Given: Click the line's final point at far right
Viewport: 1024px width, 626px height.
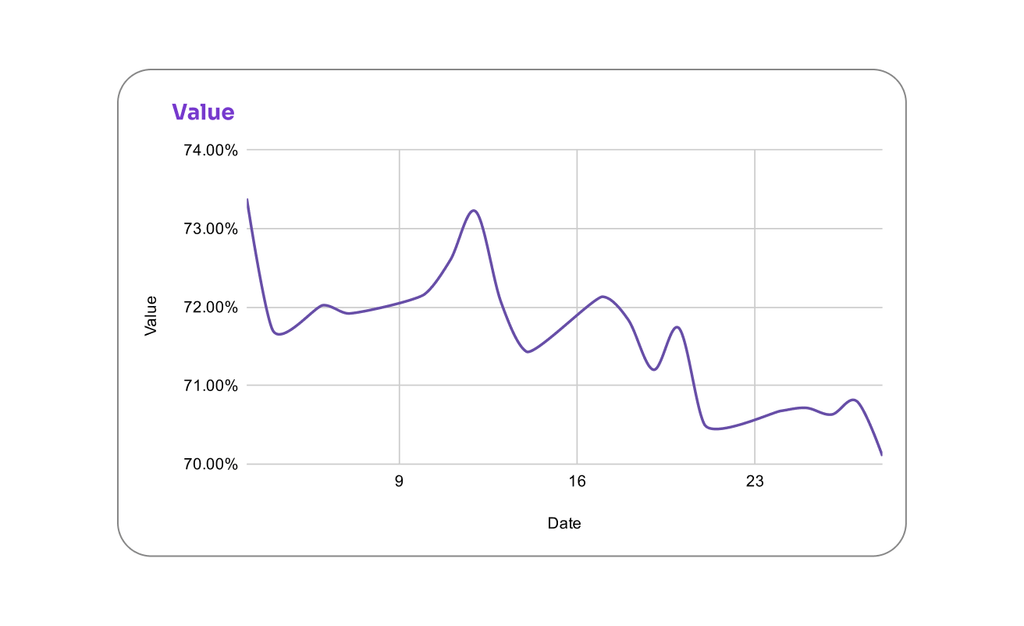Looking at the screenshot, I should pyautogui.click(x=881, y=455).
